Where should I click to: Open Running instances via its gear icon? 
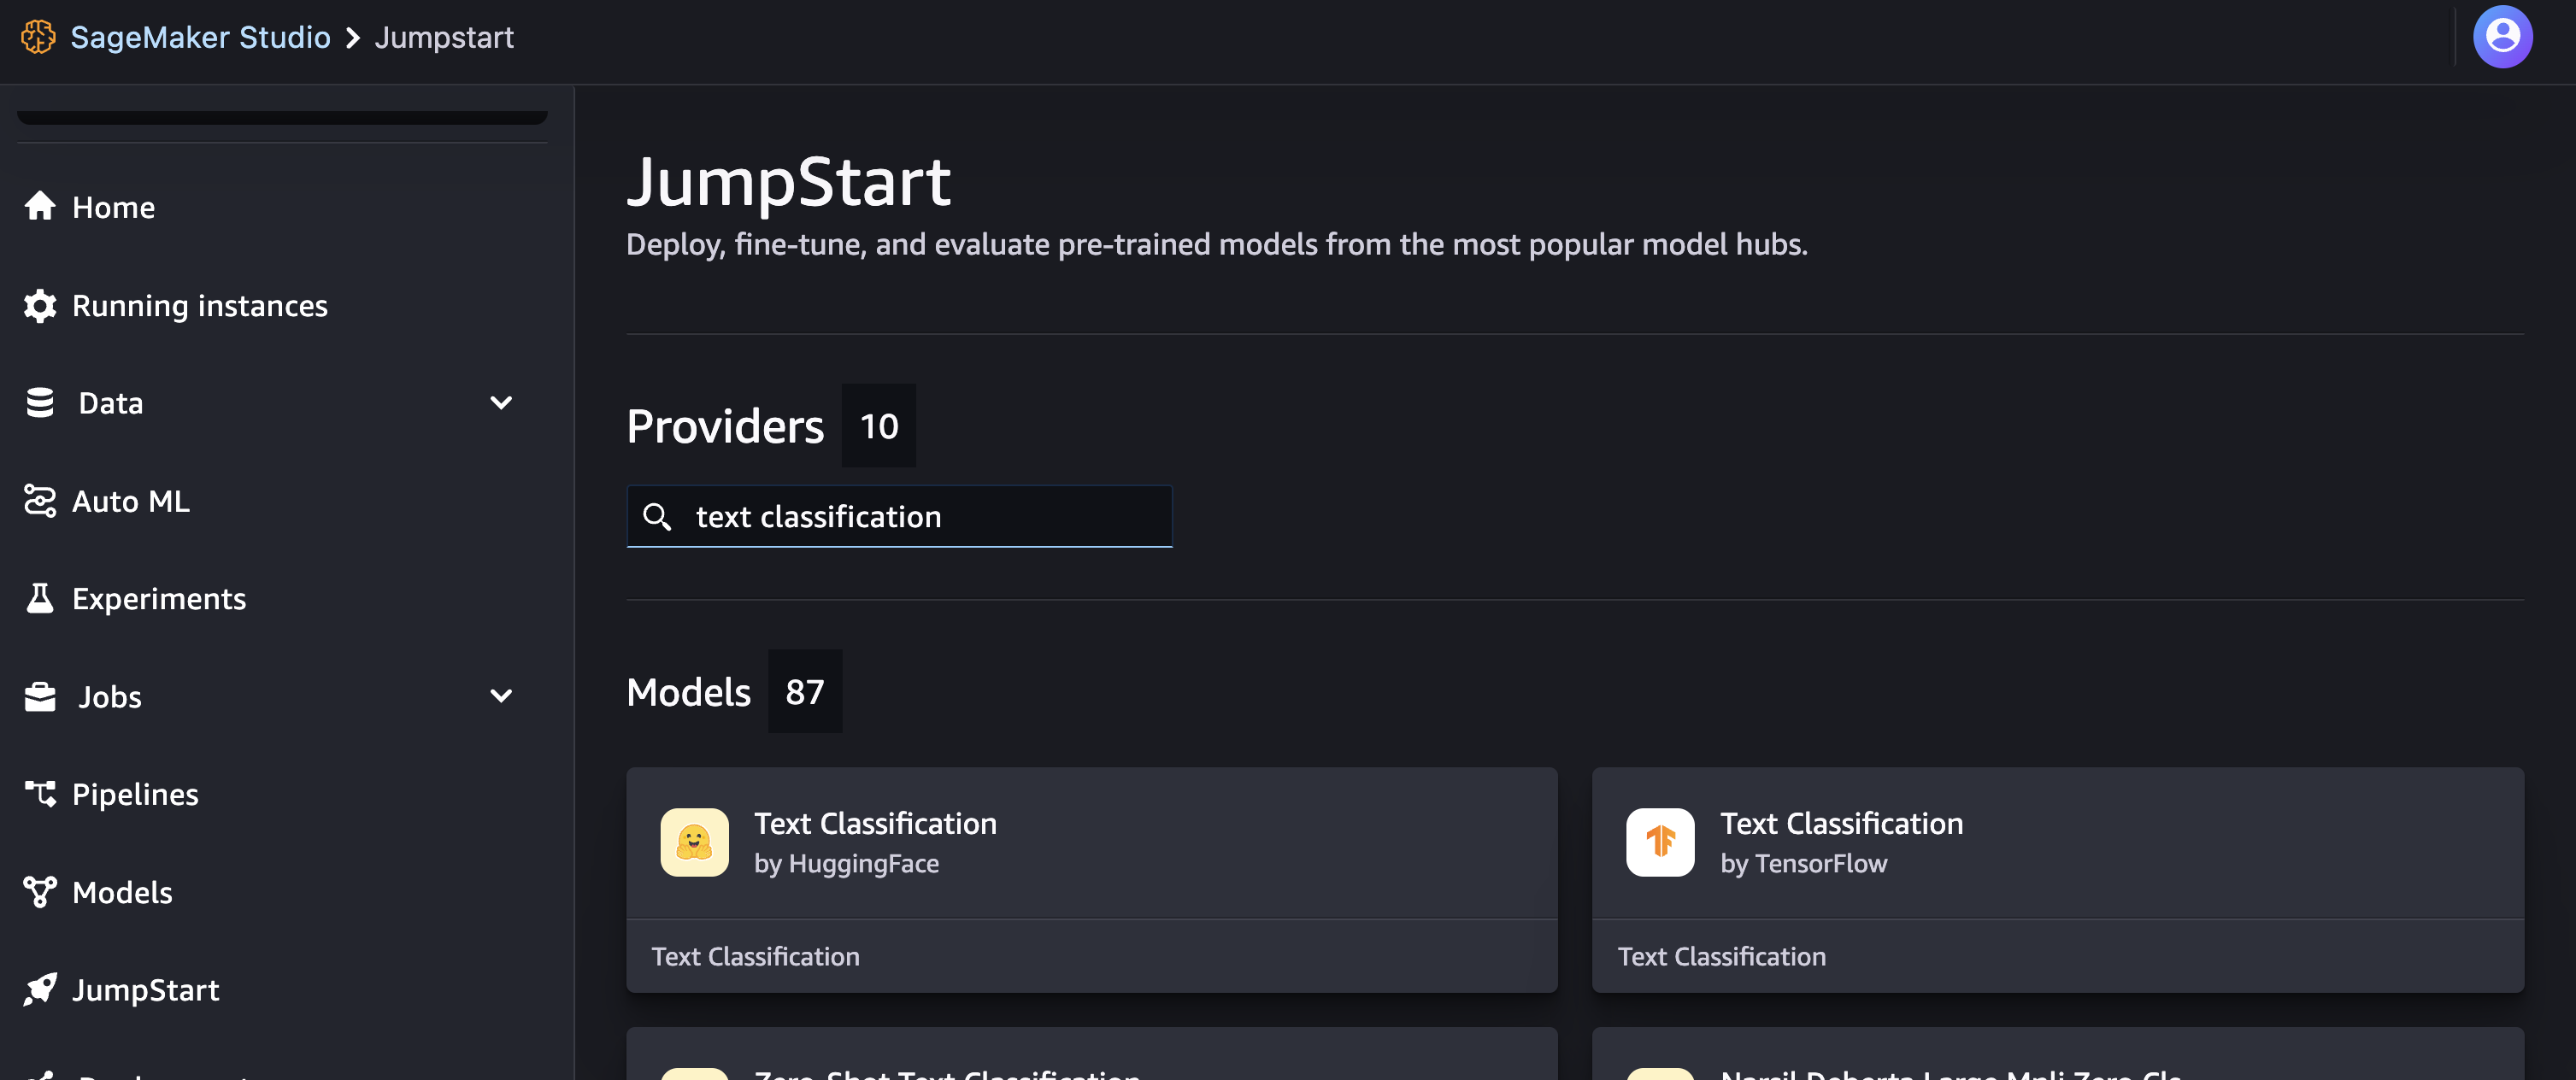[x=40, y=306]
